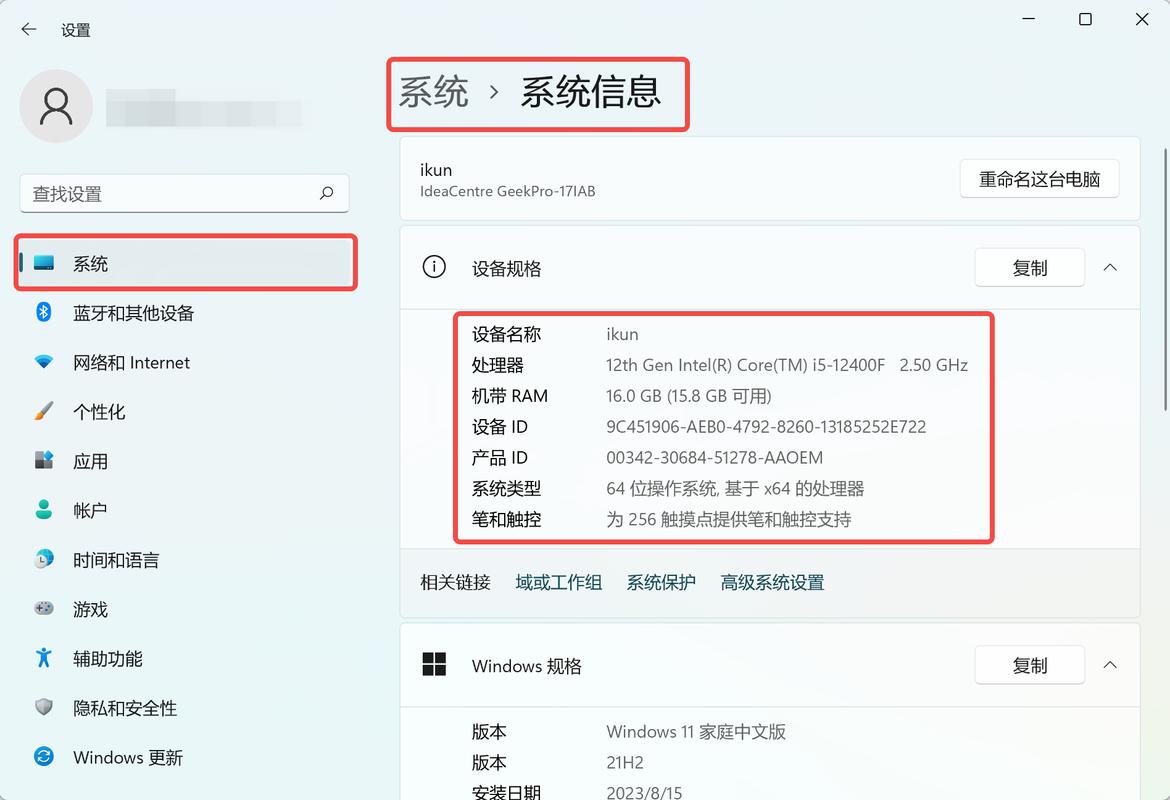Open 隐私和安全性 privacy settings
This screenshot has width=1170, height=800.
[x=125, y=707]
